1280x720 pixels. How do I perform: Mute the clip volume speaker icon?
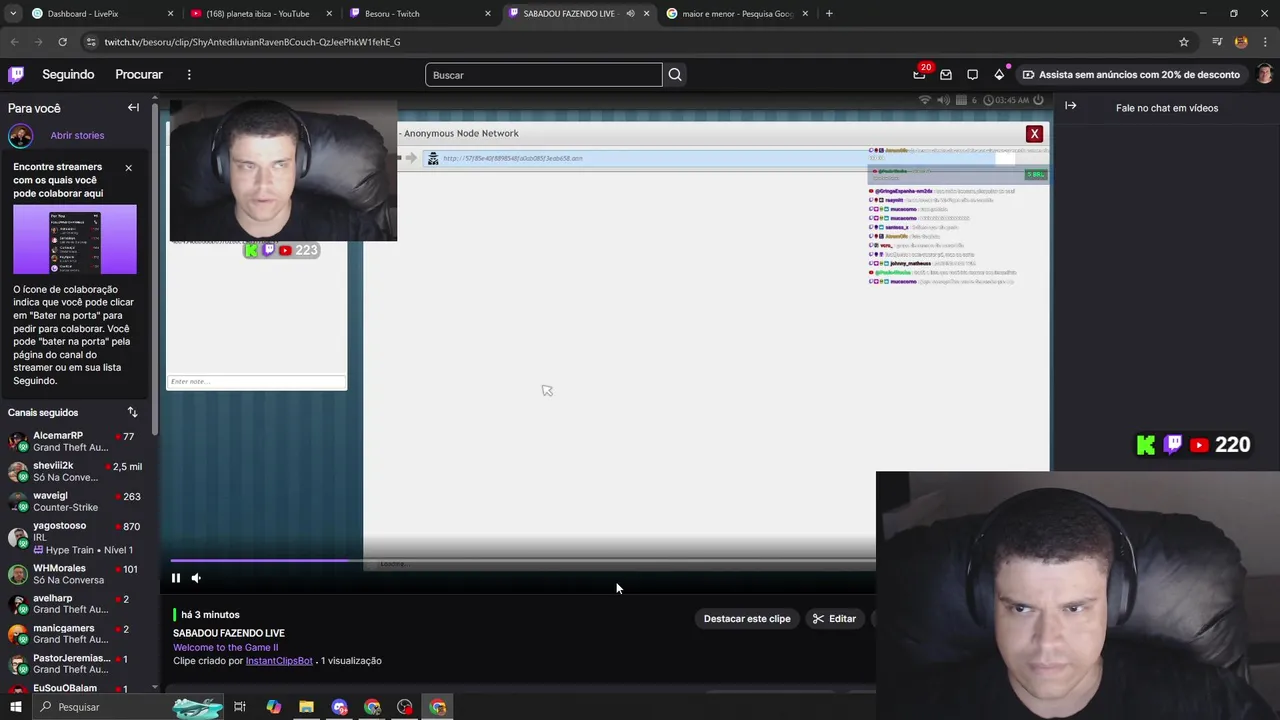[x=196, y=578]
